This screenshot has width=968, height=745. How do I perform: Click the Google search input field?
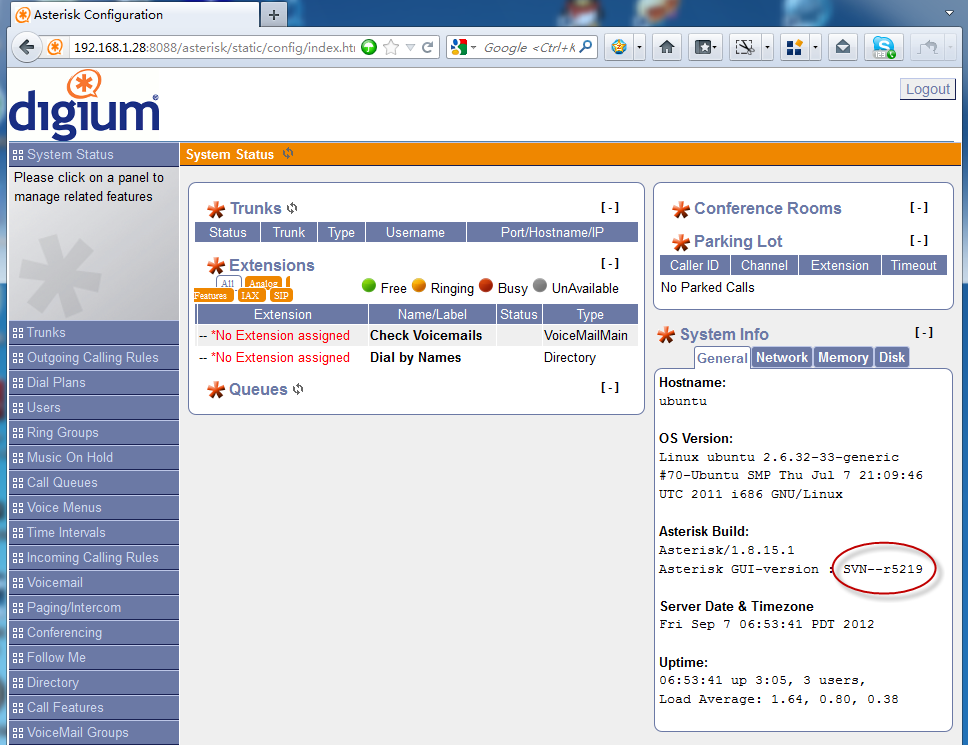(529, 48)
